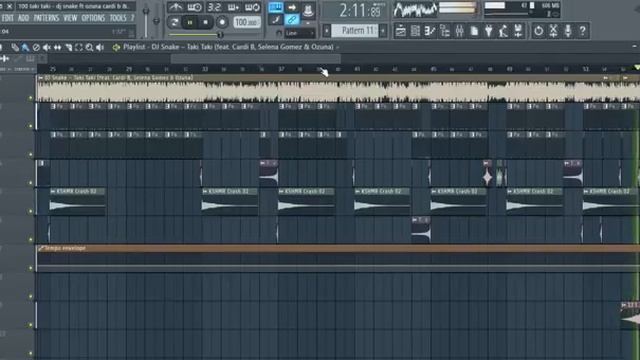The height and width of the screenshot is (360, 640).
Task: Select the playlist slip tool
Action: point(58,48)
